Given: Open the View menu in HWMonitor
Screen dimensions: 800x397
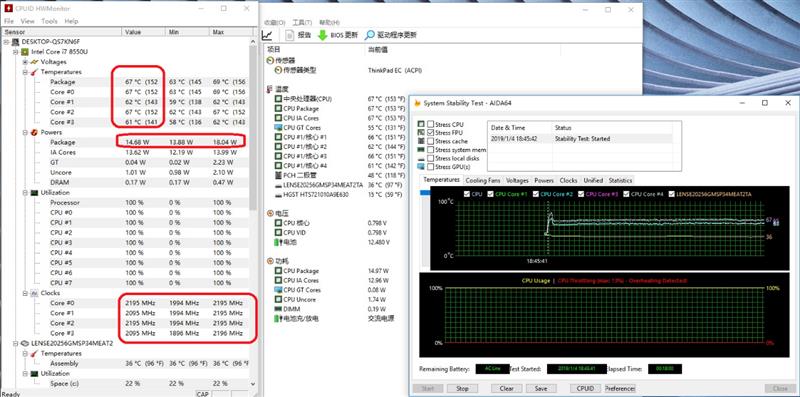Looking at the screenshot, I should tap(28, 21).
